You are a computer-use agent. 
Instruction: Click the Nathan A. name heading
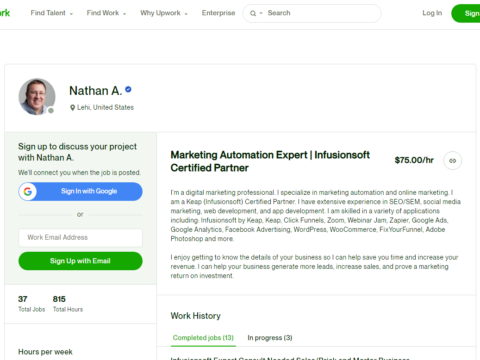96,91
